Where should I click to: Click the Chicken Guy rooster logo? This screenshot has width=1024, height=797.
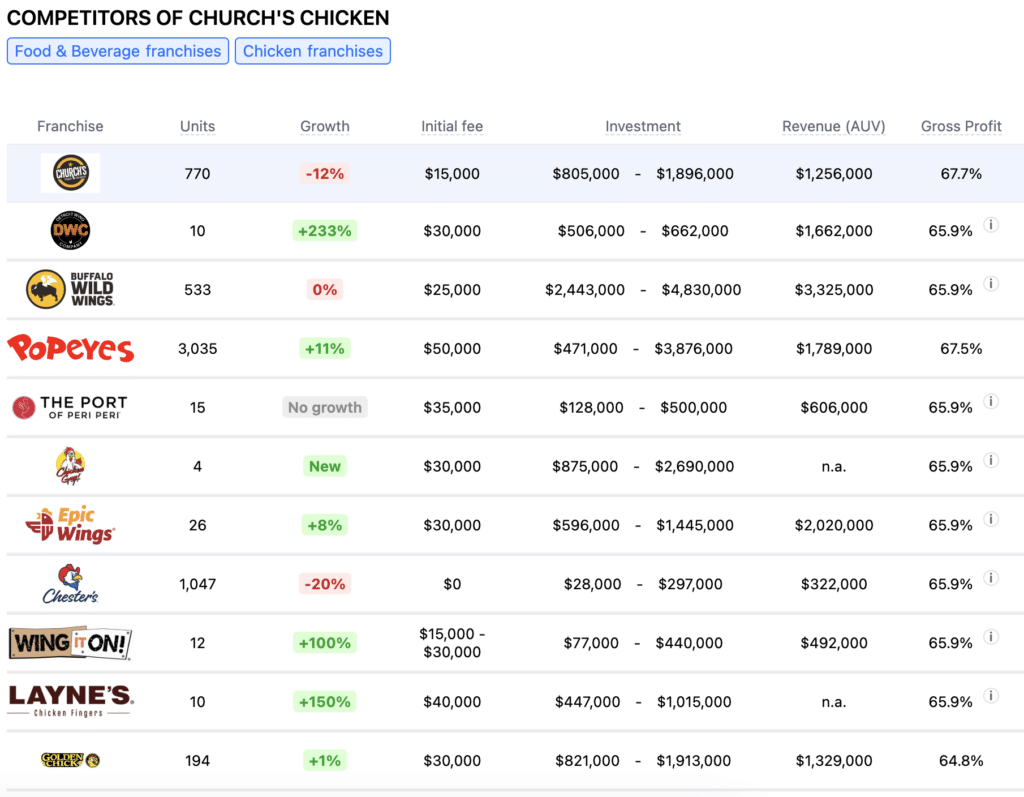(71, 466)
